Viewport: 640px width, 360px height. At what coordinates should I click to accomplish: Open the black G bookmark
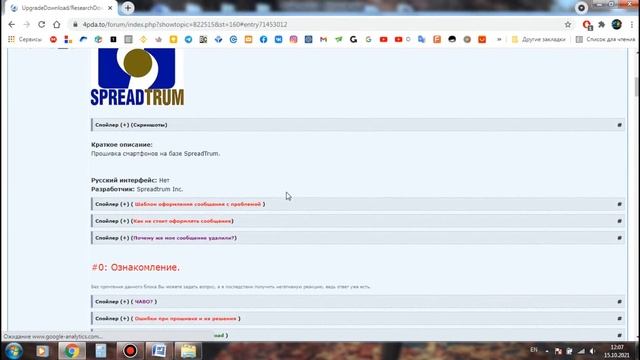353,39
